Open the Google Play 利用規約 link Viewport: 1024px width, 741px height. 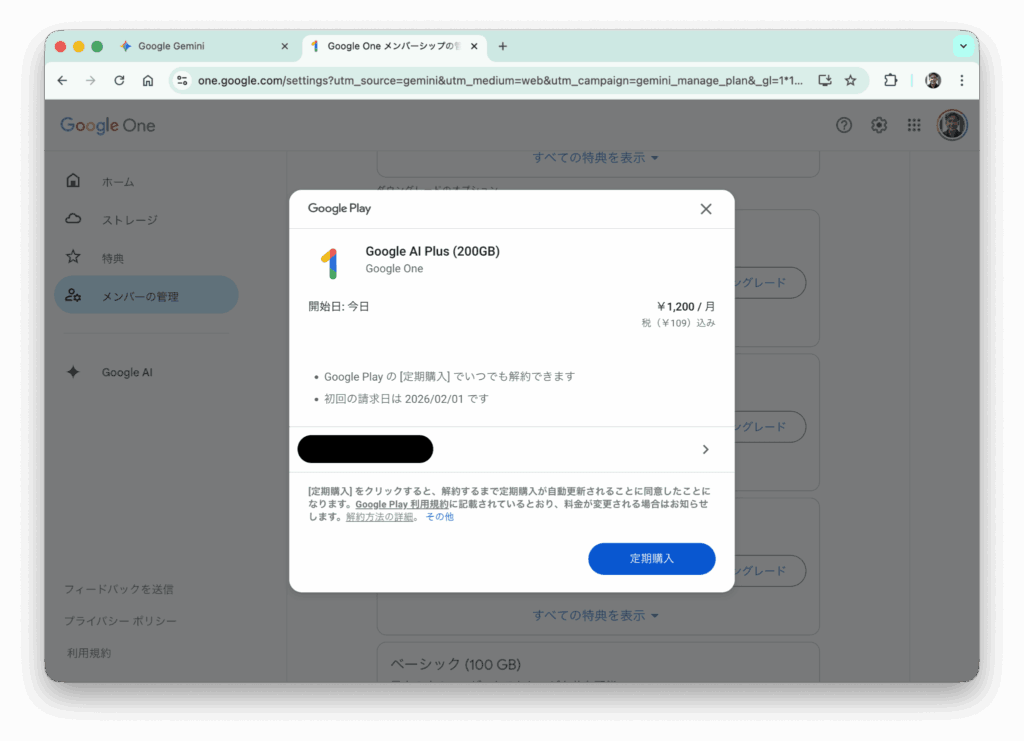click(402, 504)
